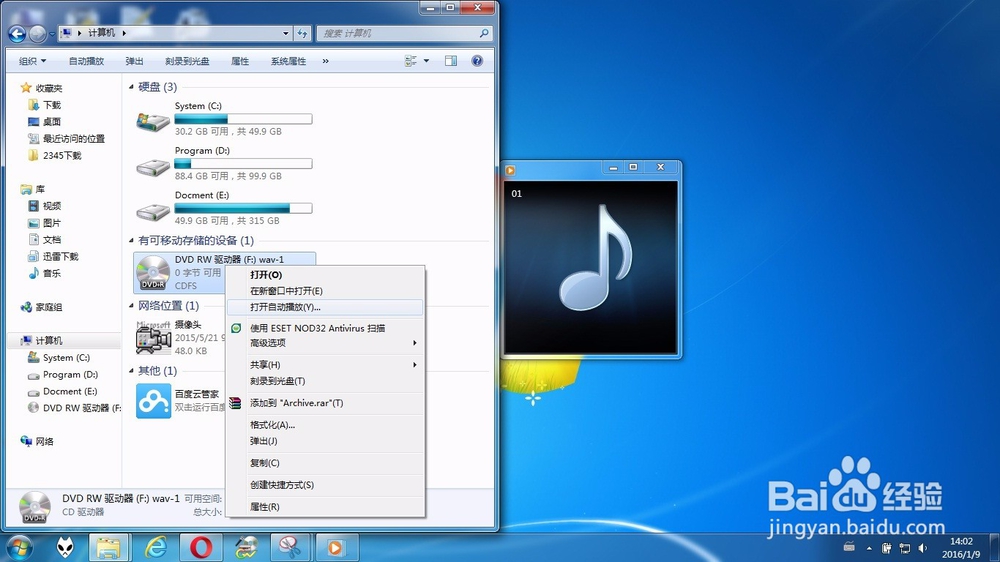
Task: Expand the 高级选项 submenu arrow
Action: pyautogui.click(x=415, y=343)
